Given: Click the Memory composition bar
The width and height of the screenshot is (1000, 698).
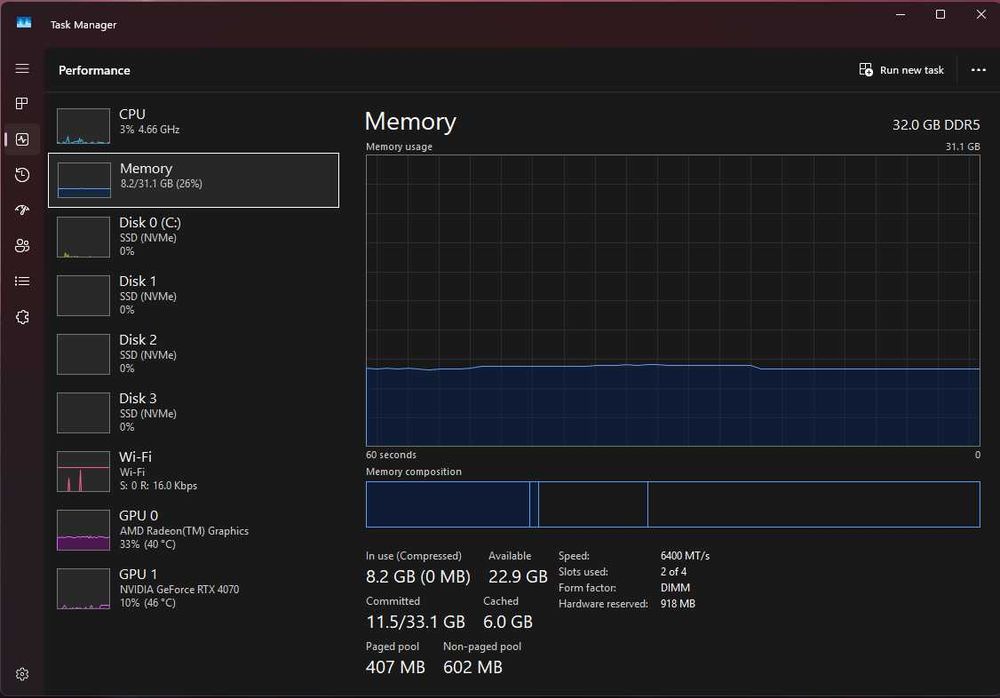Looking at the screenshot, I should 673,504.
